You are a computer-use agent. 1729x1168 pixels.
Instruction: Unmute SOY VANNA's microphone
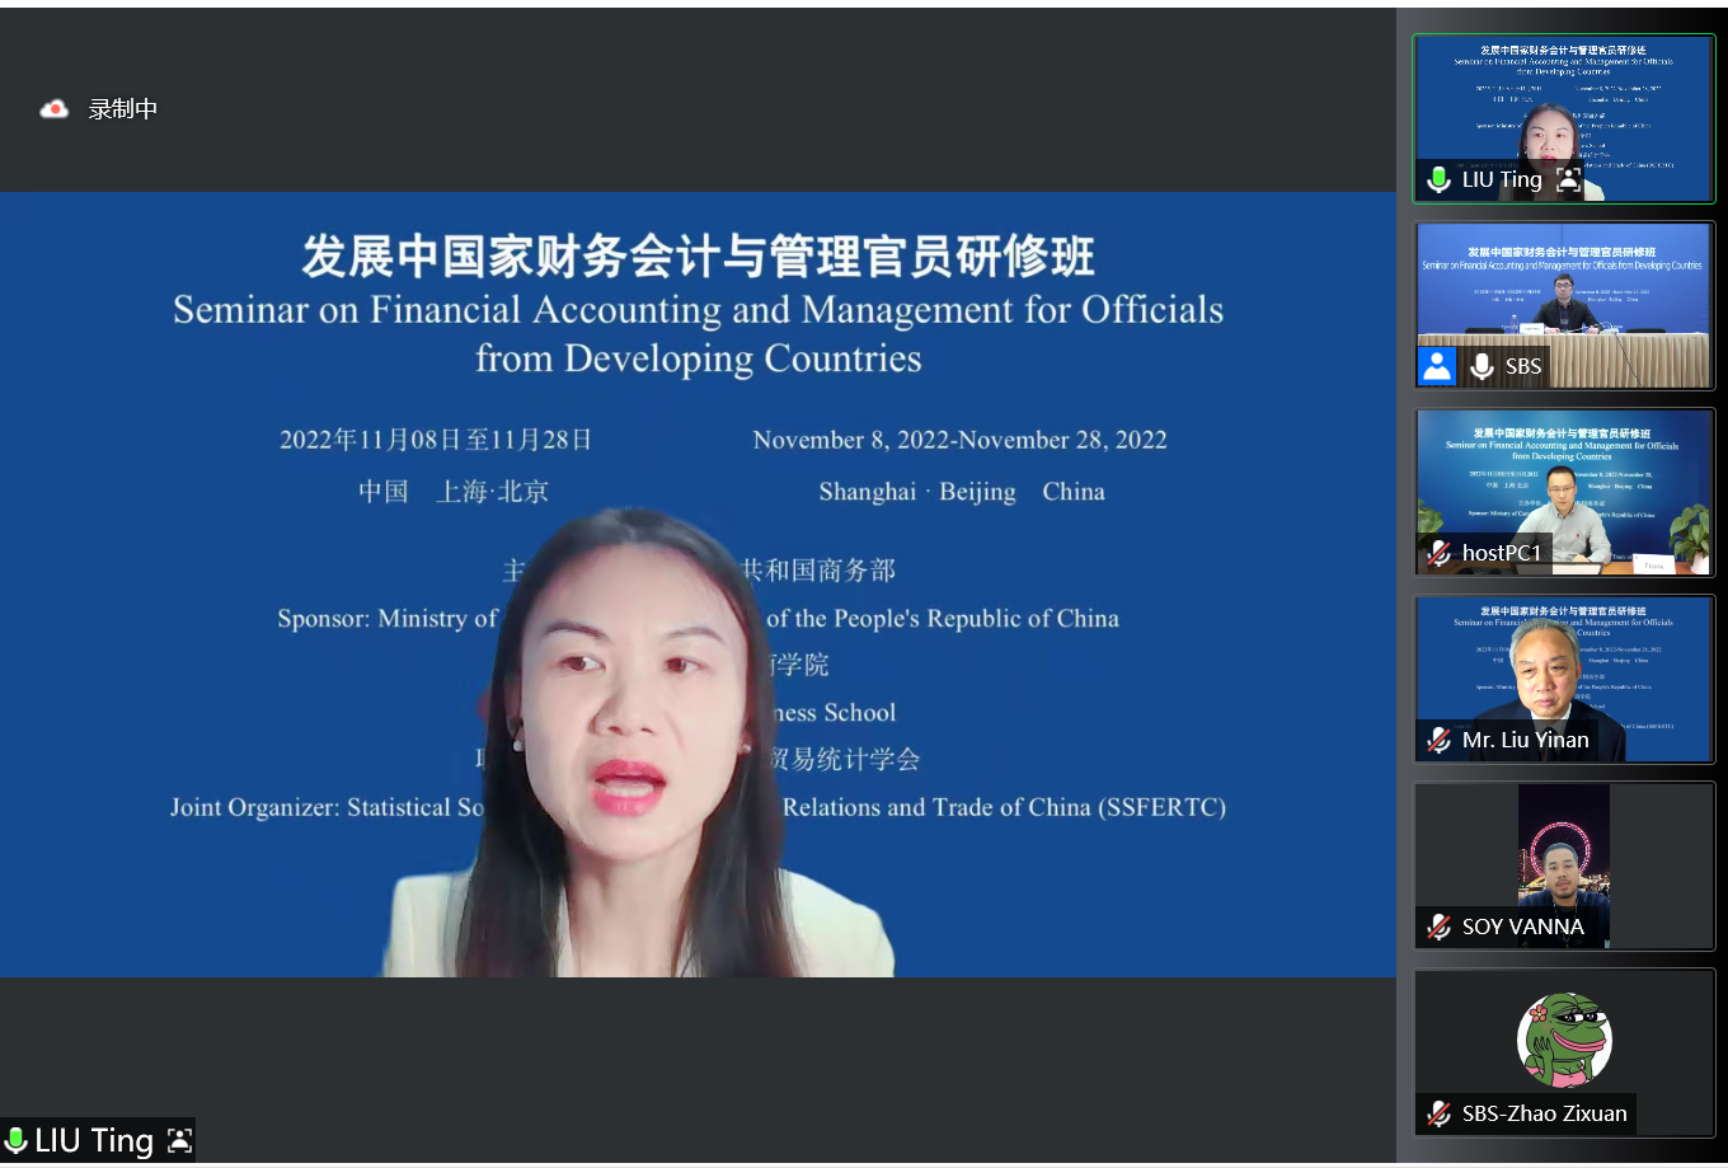pos(1438,927)
